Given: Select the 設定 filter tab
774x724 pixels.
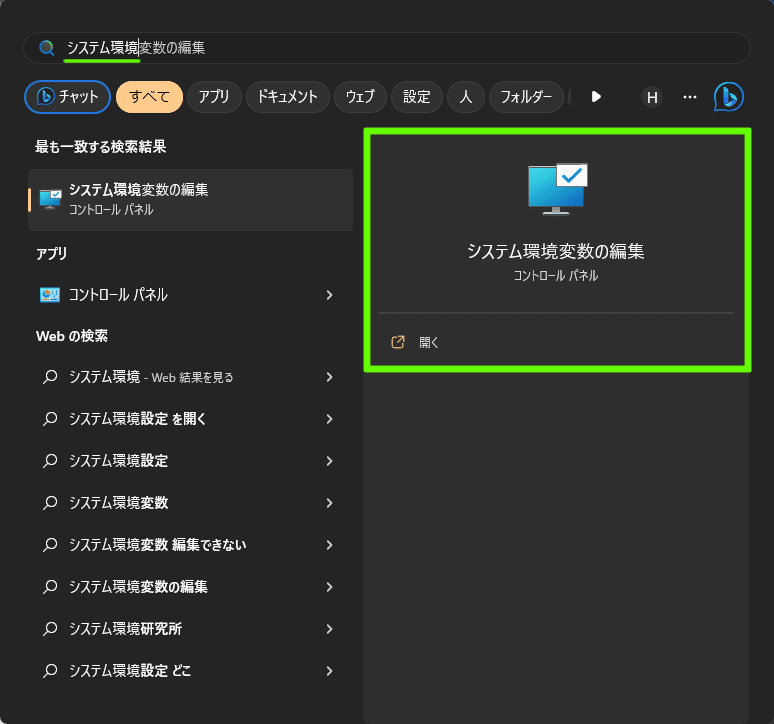Looking at the screenshot, I should [x=417, y=97].
